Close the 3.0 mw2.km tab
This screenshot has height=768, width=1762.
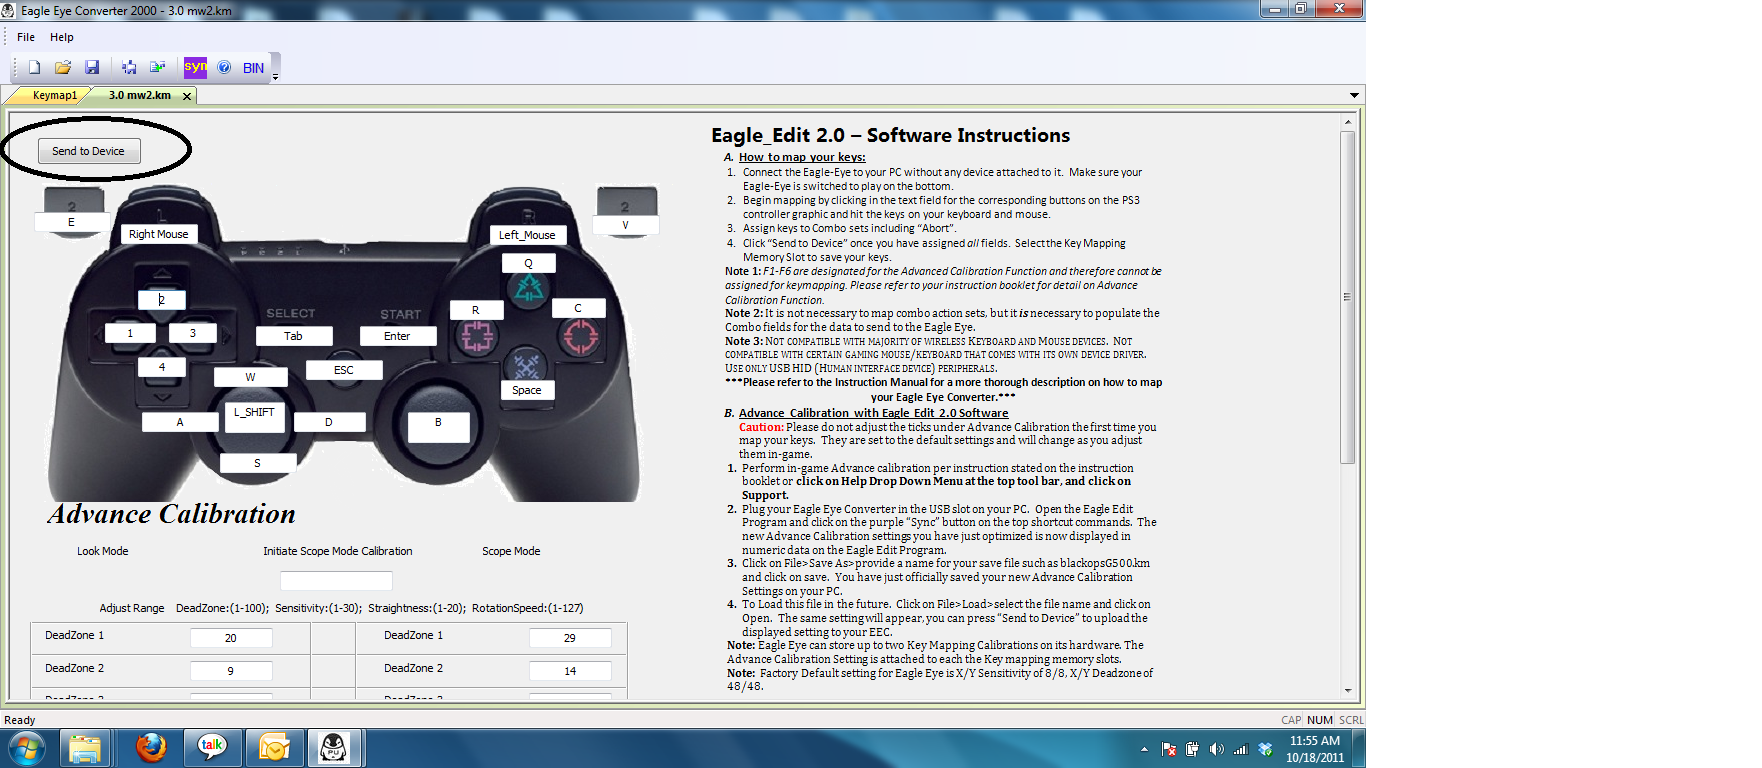tap(187, 96)
